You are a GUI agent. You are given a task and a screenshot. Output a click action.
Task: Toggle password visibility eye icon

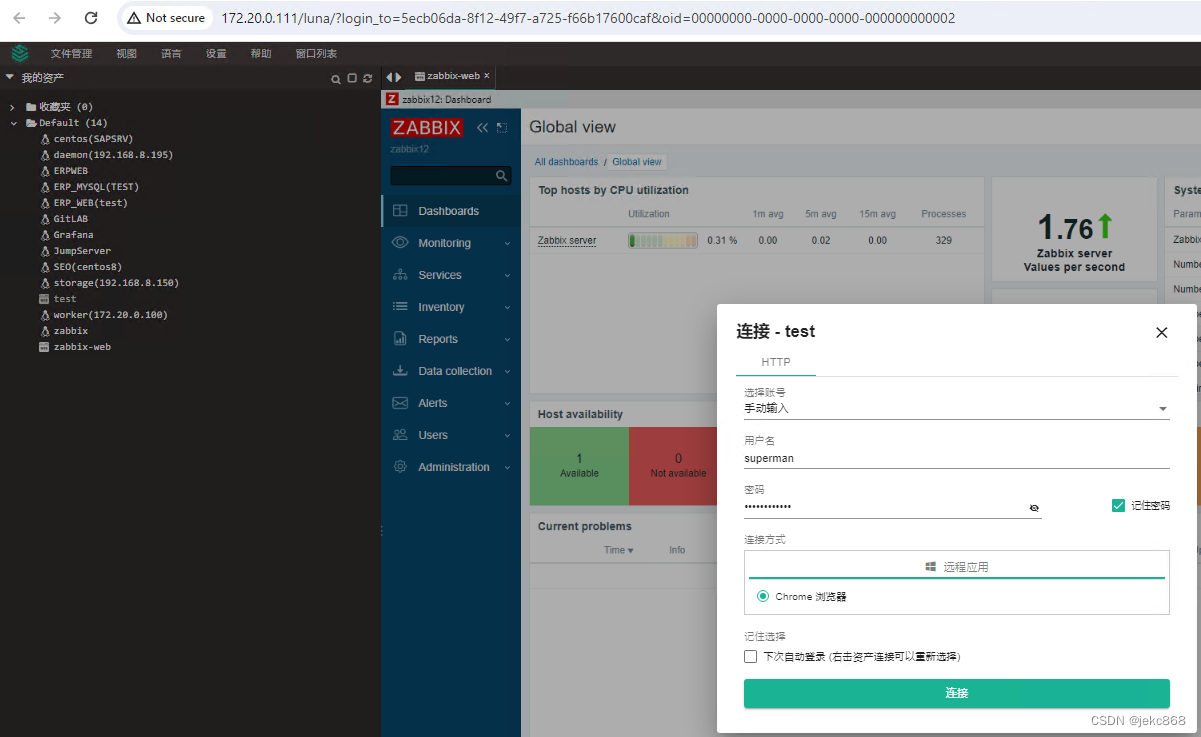1034,508
